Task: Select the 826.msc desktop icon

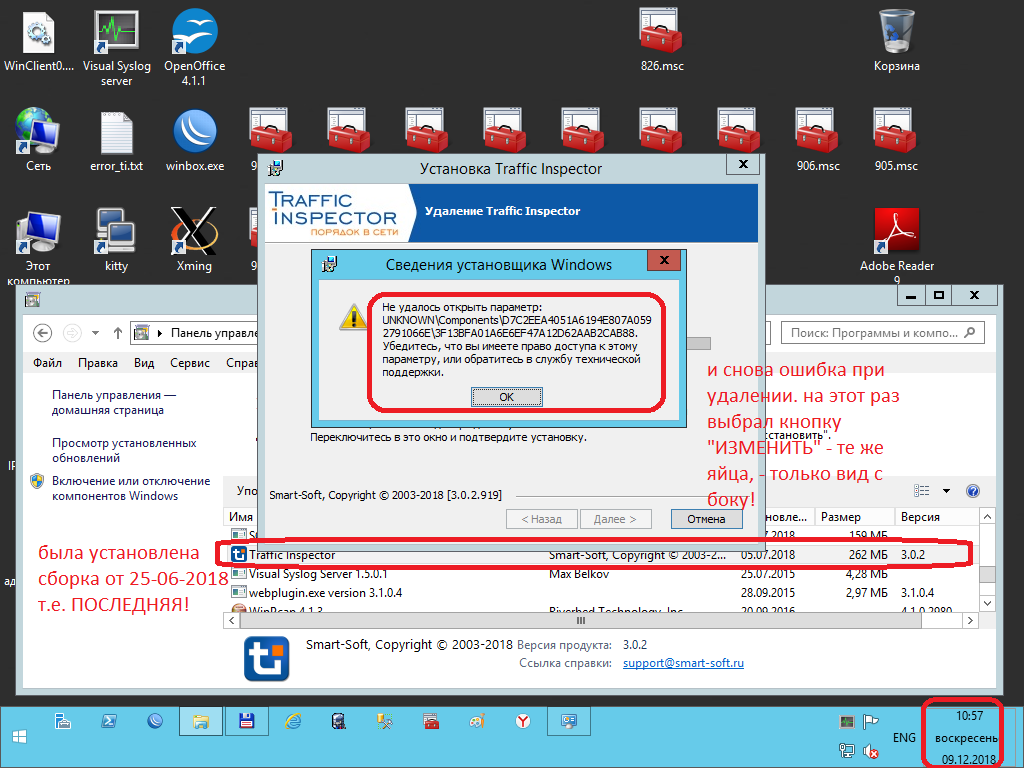Action: 662,40
